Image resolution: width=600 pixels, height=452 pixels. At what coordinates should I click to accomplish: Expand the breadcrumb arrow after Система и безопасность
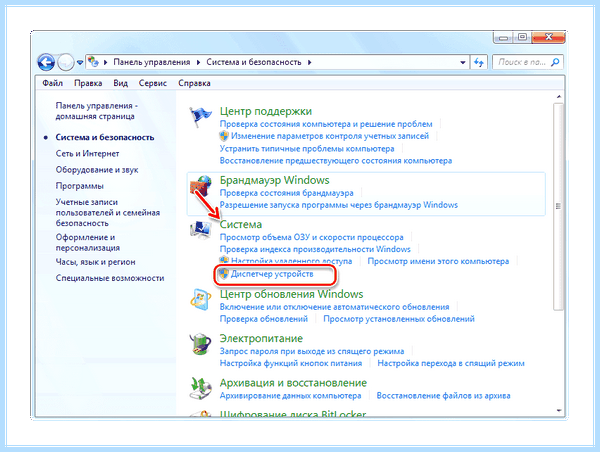309,62
